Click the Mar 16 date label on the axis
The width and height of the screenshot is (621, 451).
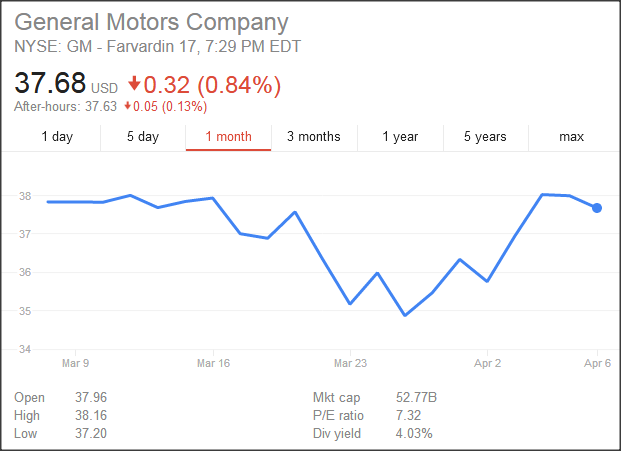click(x=214, y=363)
